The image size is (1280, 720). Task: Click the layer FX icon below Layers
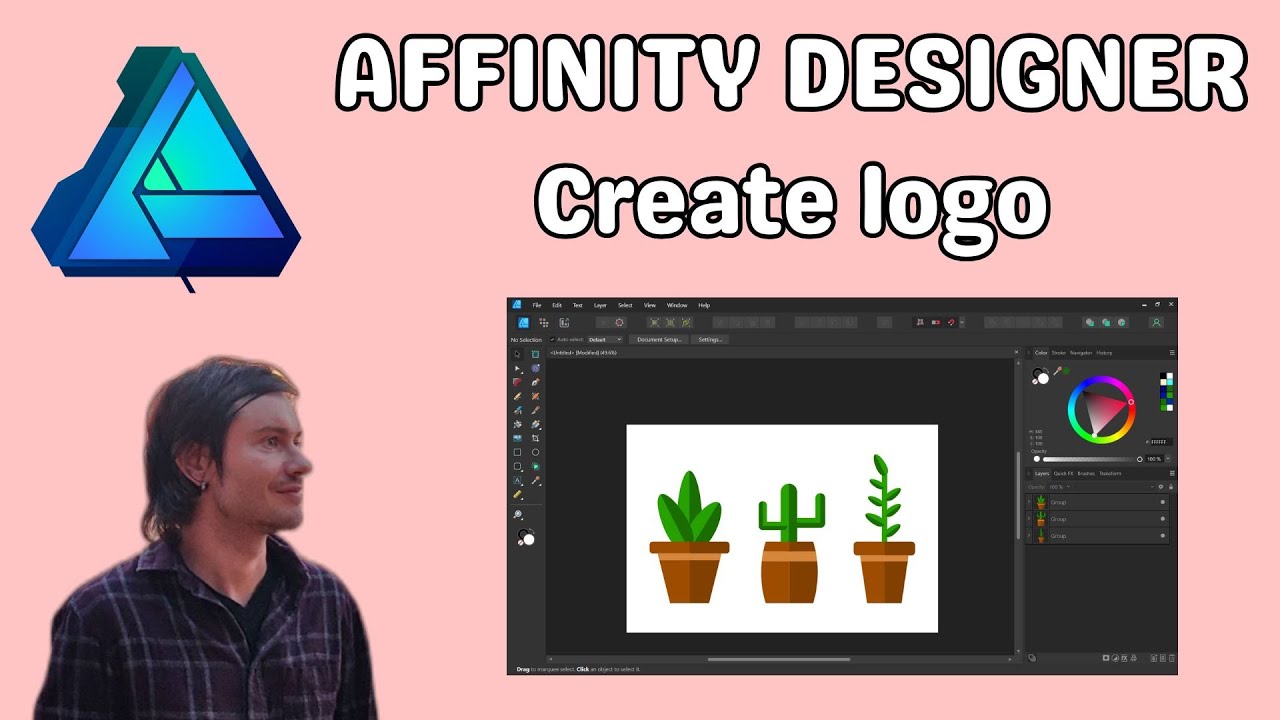point(1124,658)
